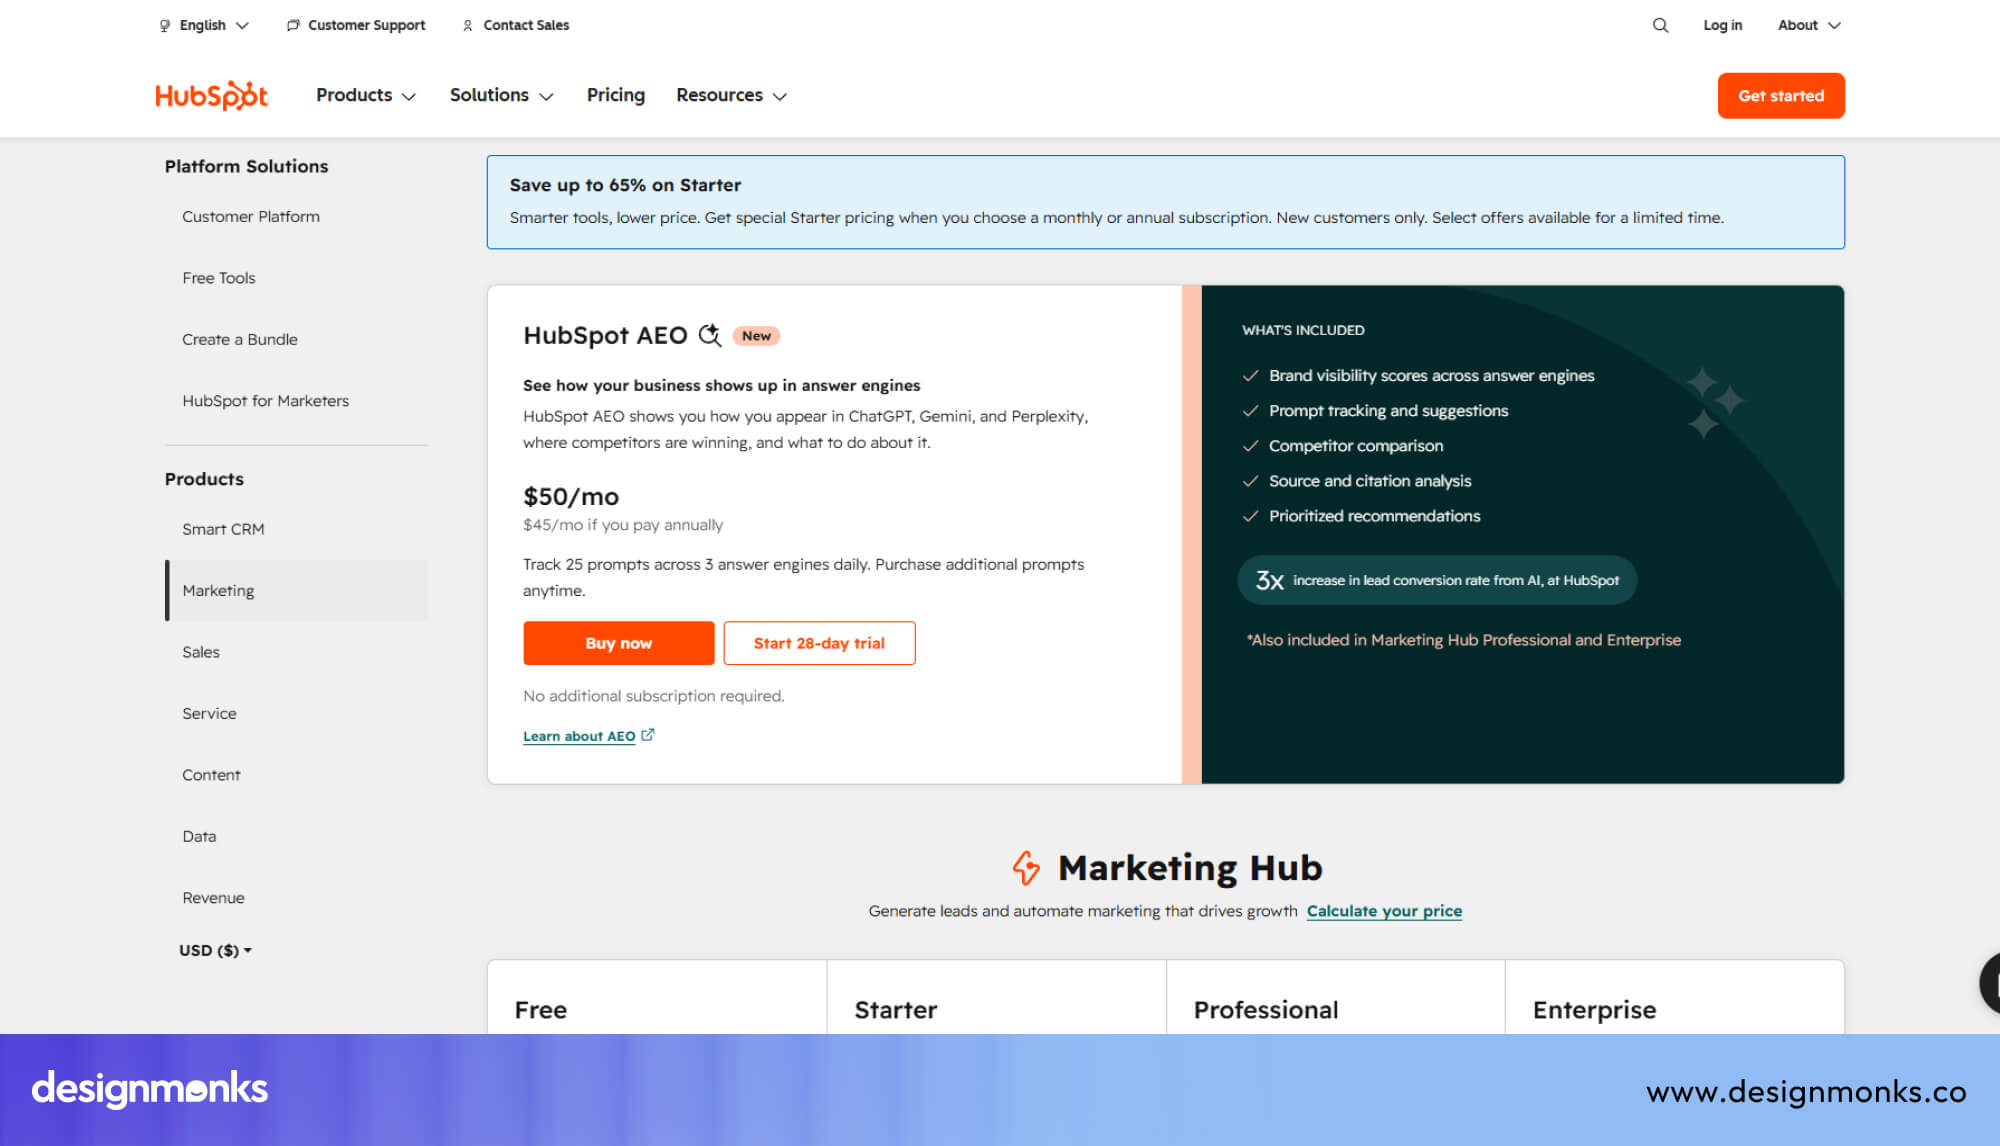Click the Contact Sales link
This screenshot has width=2000, height=1146.
pos(526,25)
